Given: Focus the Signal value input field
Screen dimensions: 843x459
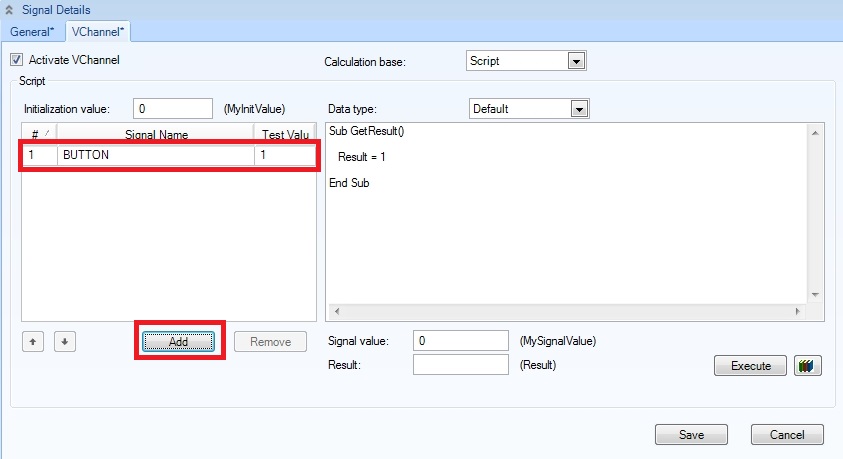Looking at the screenshot, I should (x=461, y=341).
